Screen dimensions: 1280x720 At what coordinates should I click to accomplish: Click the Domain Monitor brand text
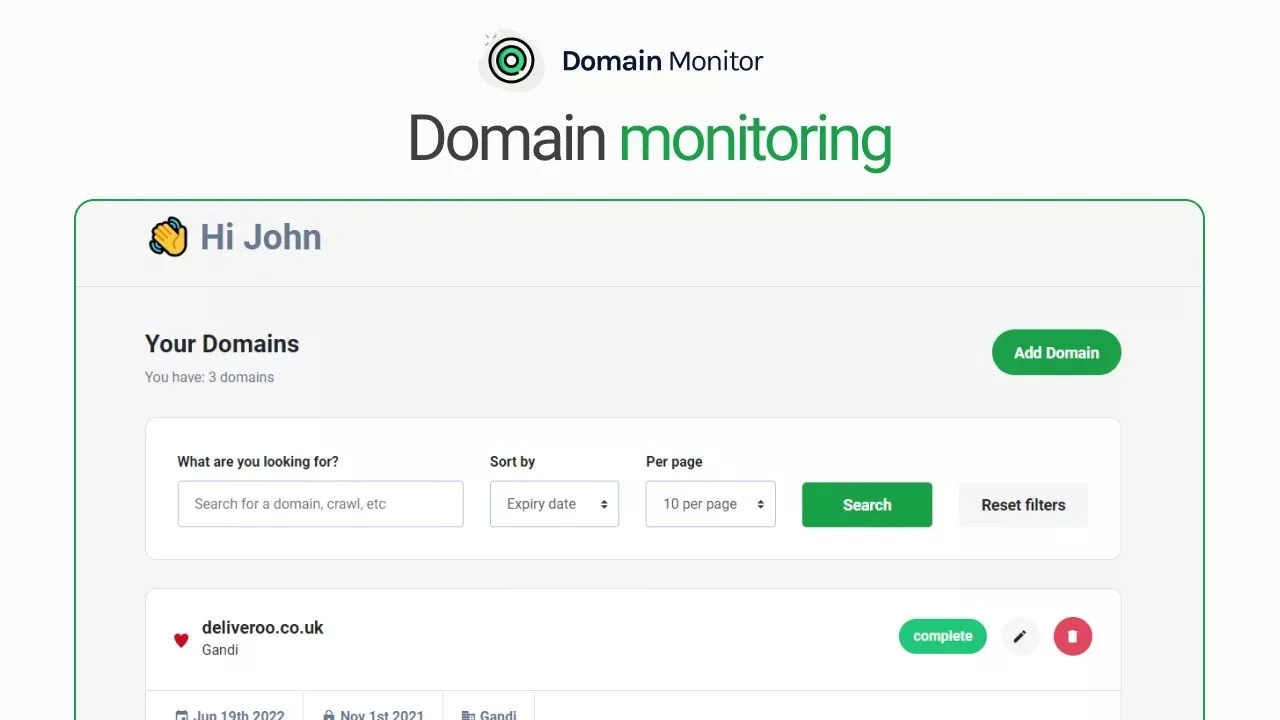[662, 61]
